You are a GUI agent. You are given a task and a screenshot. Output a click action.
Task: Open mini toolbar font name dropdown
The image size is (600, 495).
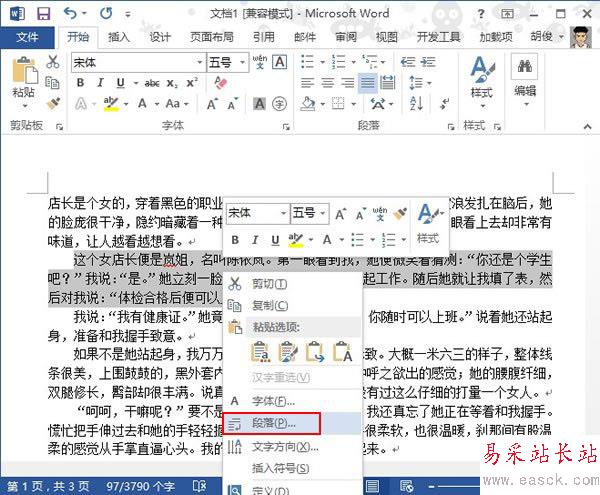pyautogui.click(x=284, y=213)
